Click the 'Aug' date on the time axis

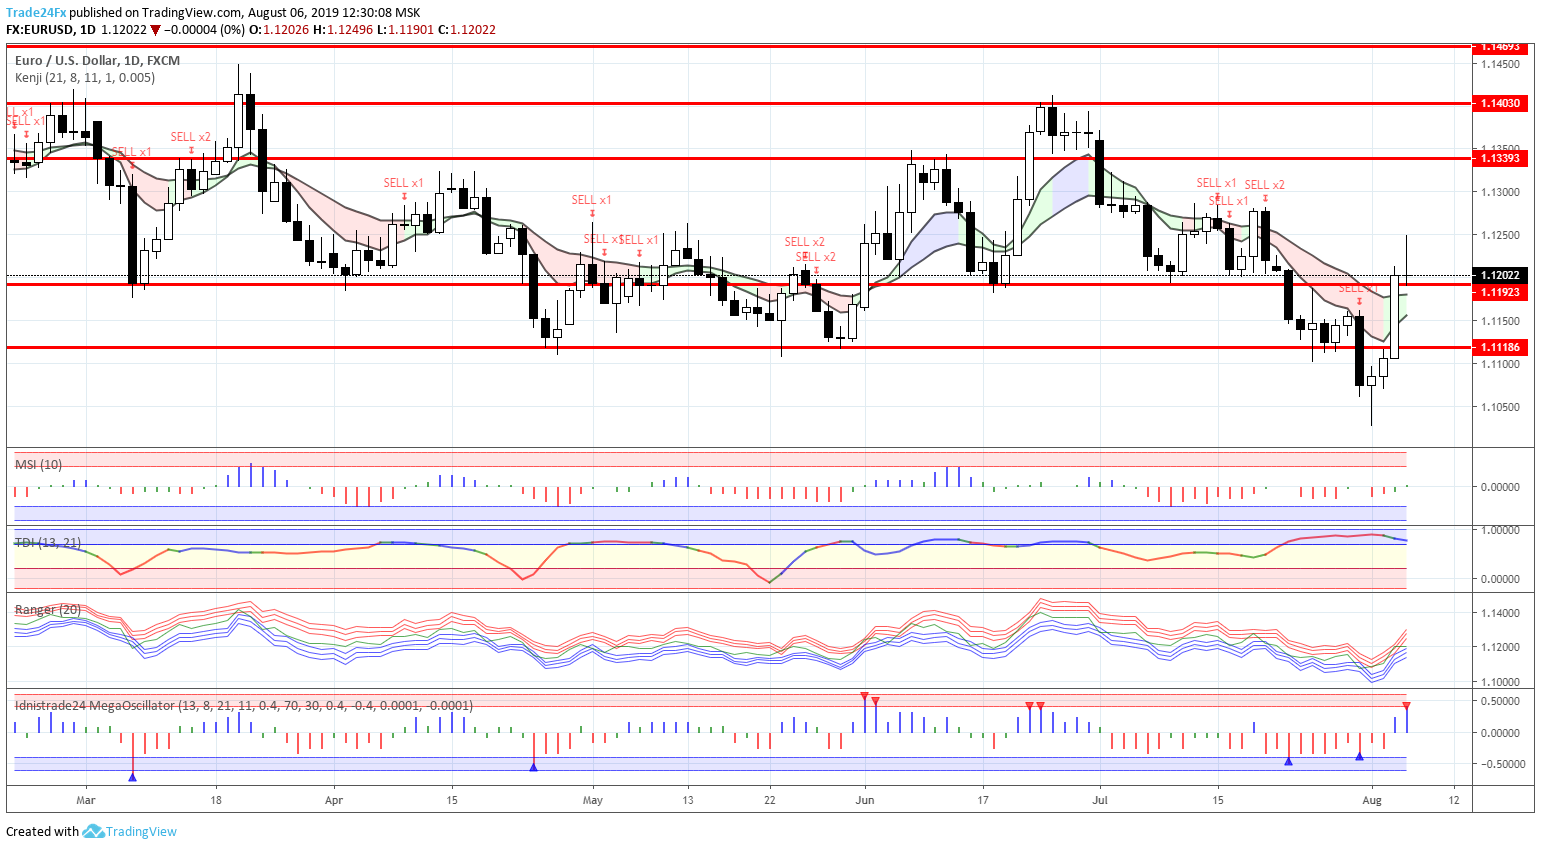[1372, 800]
